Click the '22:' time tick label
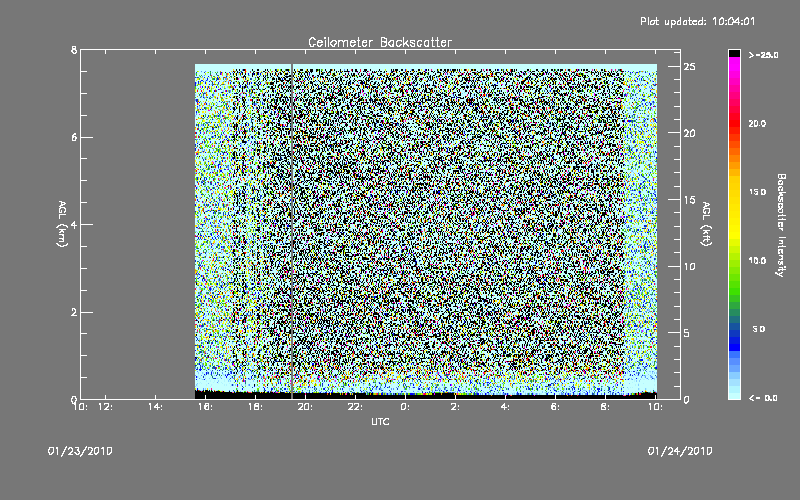Screen dimensions: 800x500 tap(355, 407)
